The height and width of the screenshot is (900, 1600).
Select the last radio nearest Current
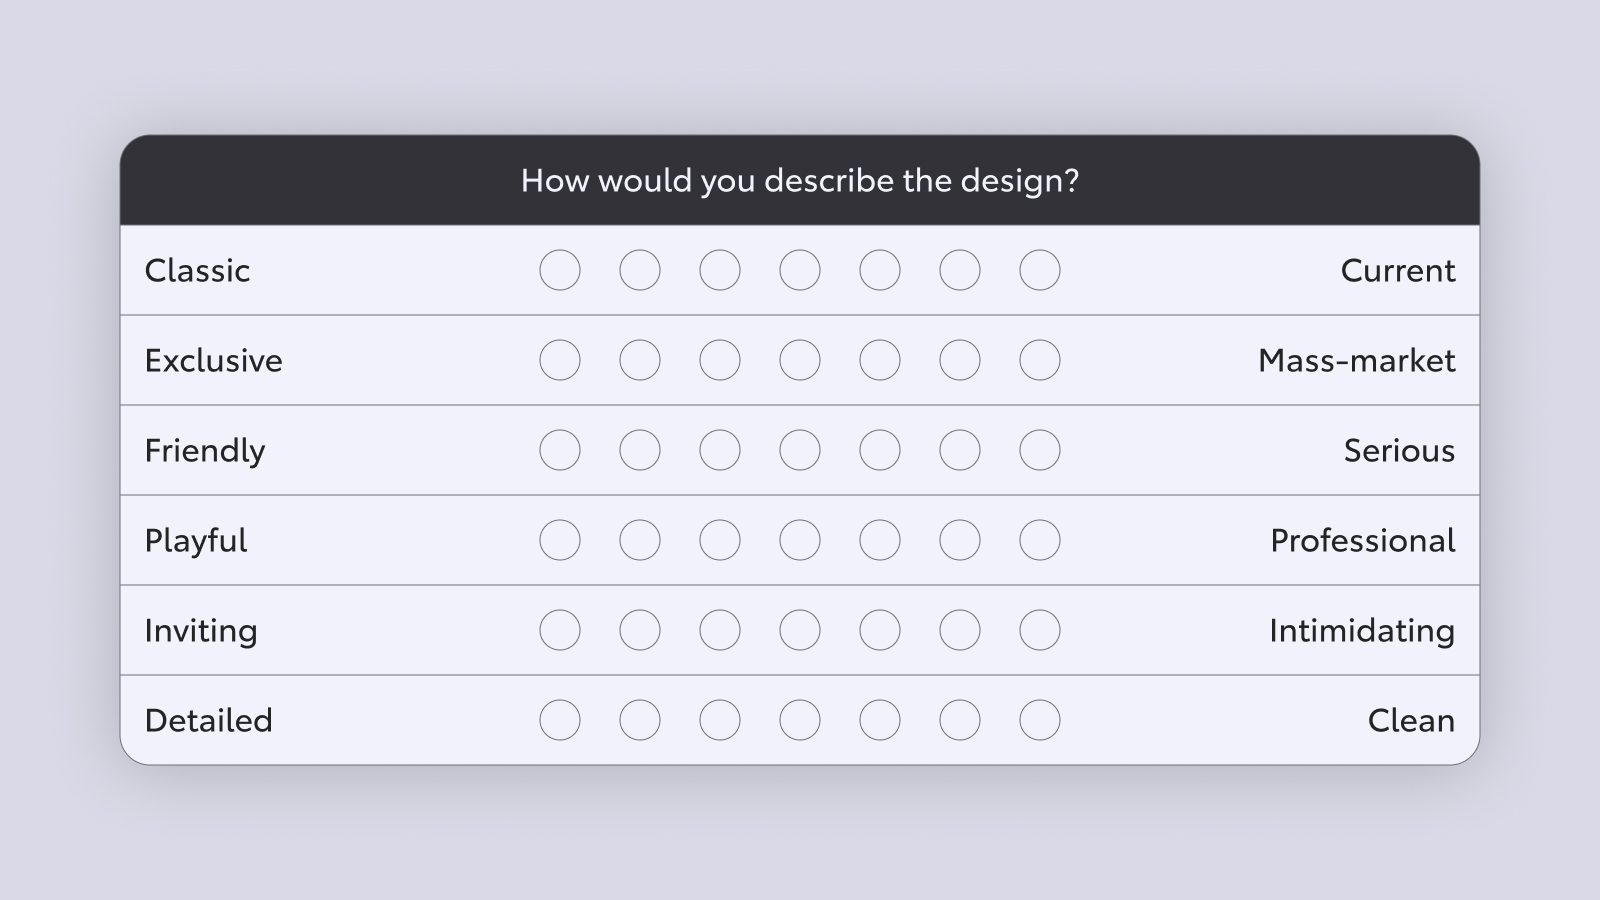pos(1040,270)
